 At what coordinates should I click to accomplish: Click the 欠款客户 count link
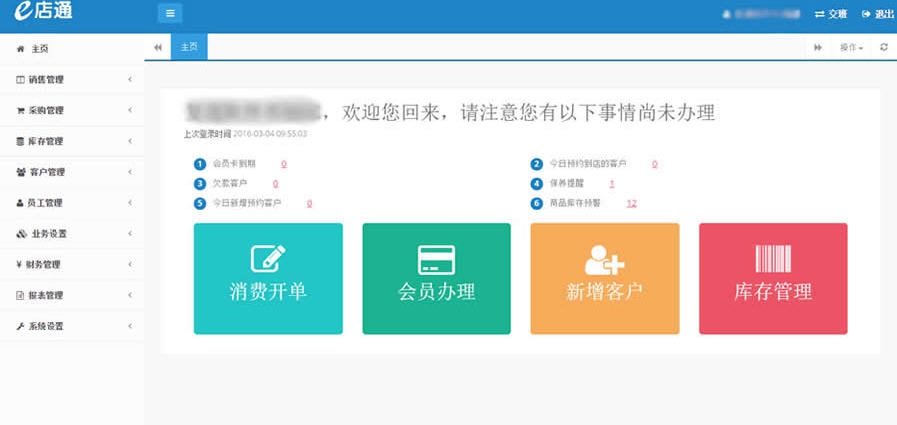(275, 184)
